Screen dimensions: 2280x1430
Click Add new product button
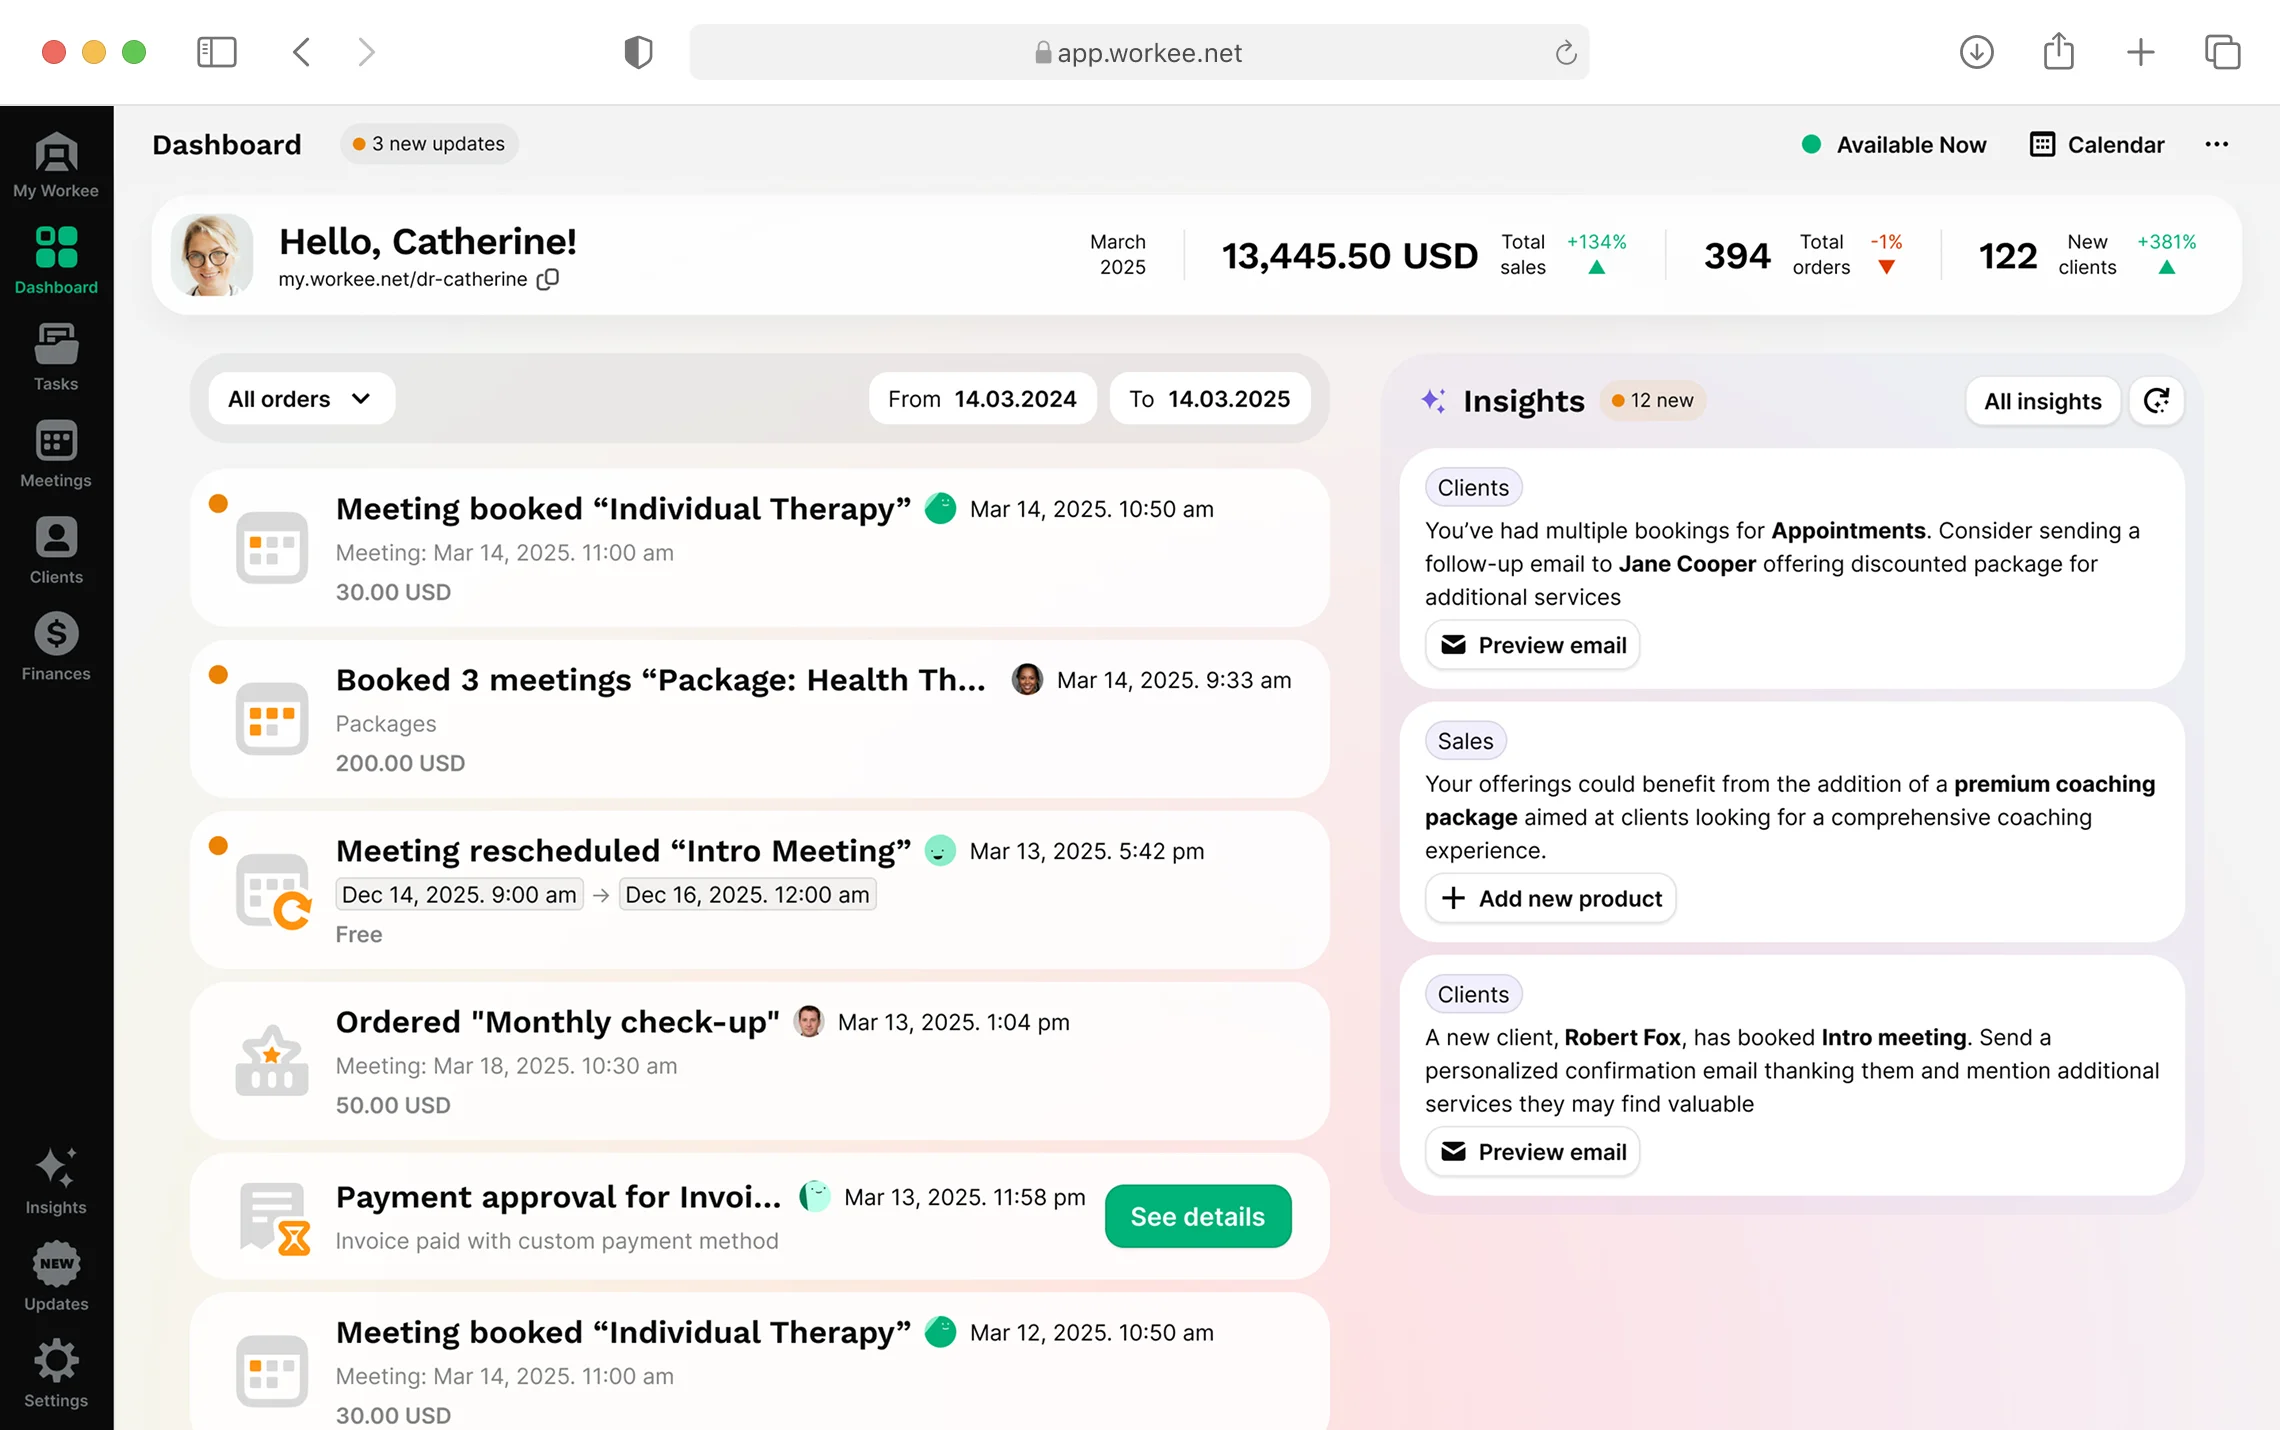[1550, 898]
